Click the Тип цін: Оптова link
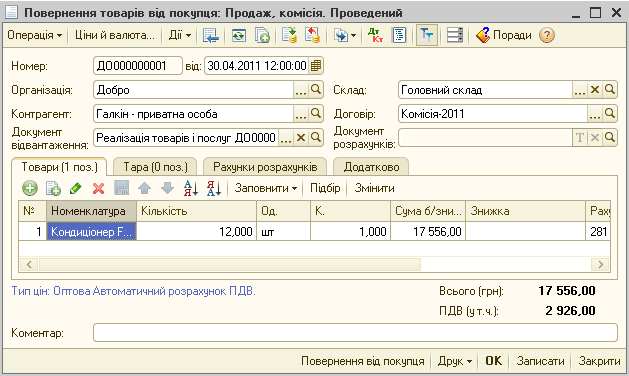629x376 pixels. [133, 291]
